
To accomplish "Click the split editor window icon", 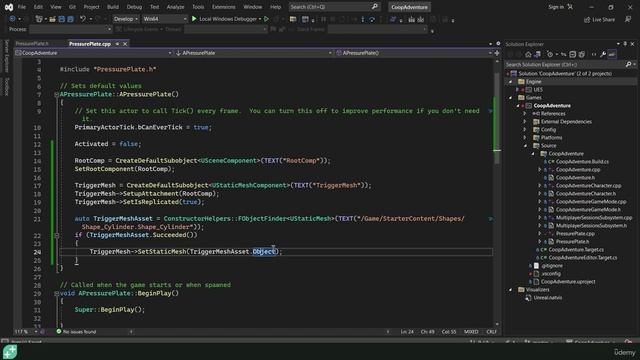I will point(497,53).
